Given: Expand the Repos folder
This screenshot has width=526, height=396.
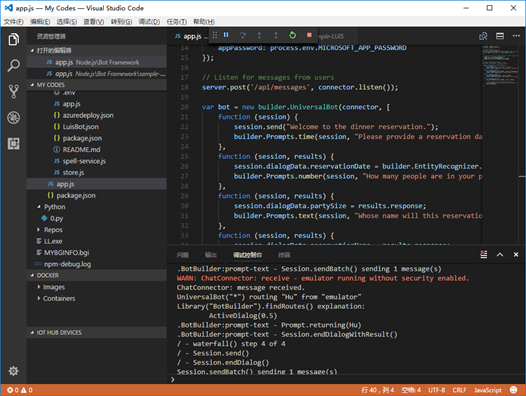Looking at the screenshot, I should click(x=97, y=230).
